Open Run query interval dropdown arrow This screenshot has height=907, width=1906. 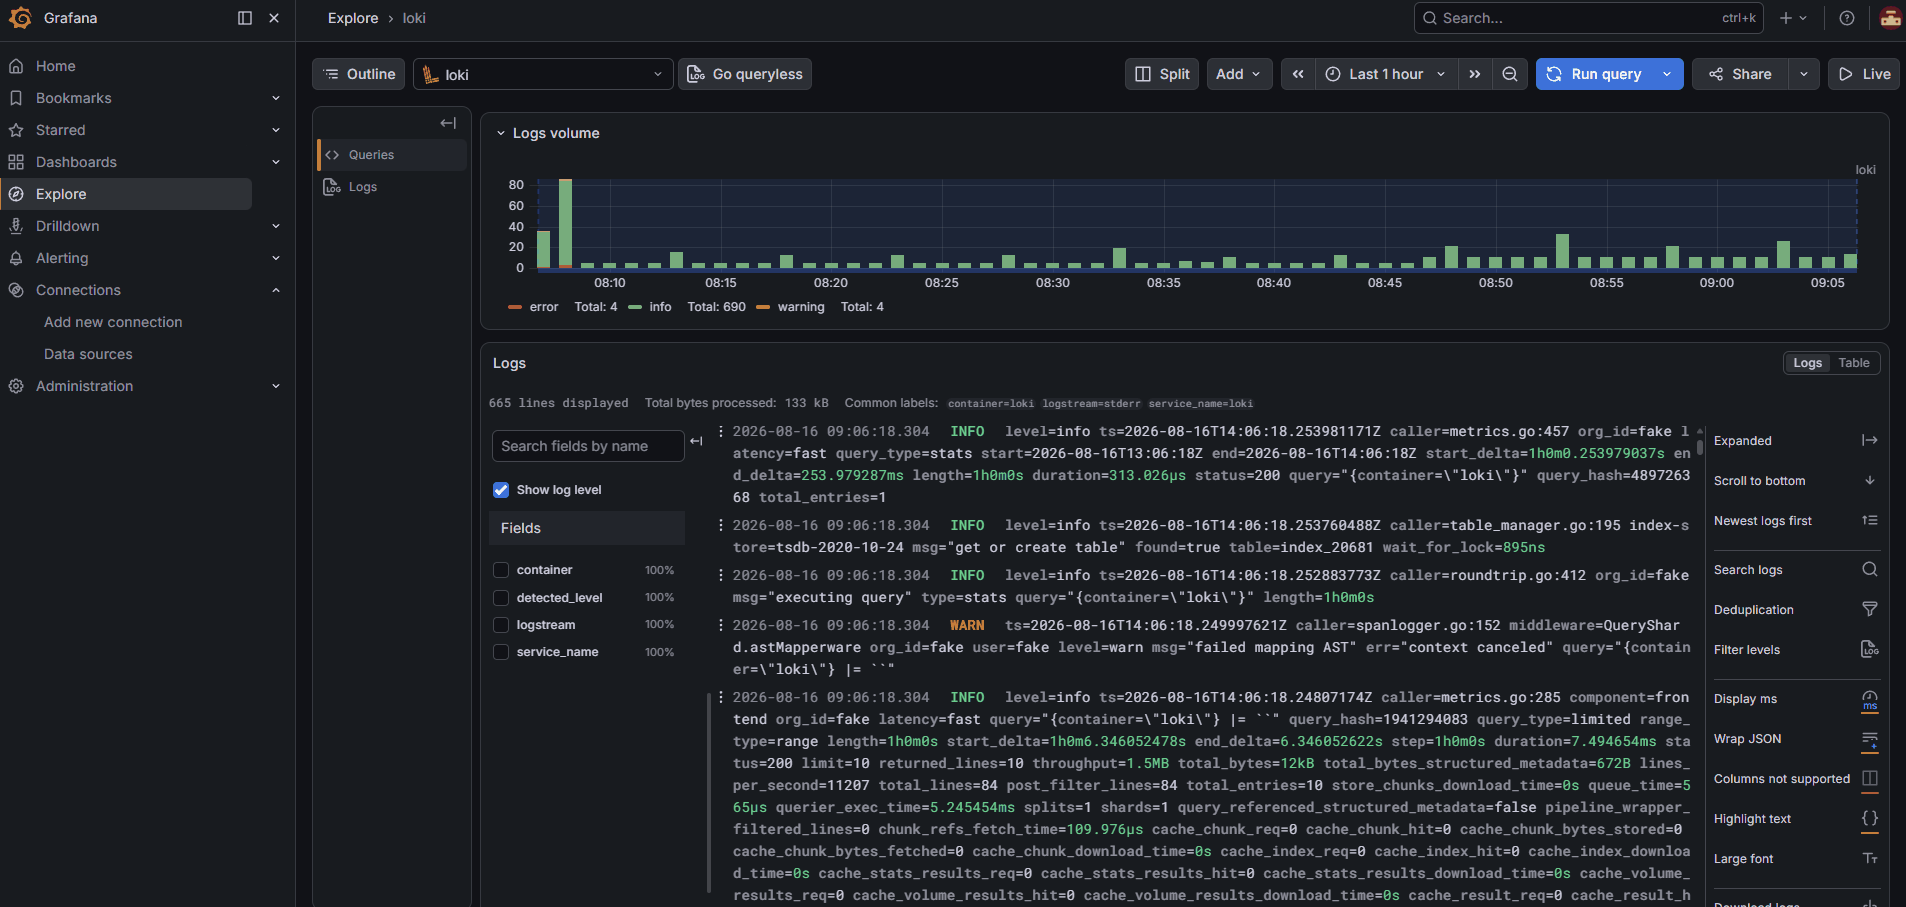1667,74
